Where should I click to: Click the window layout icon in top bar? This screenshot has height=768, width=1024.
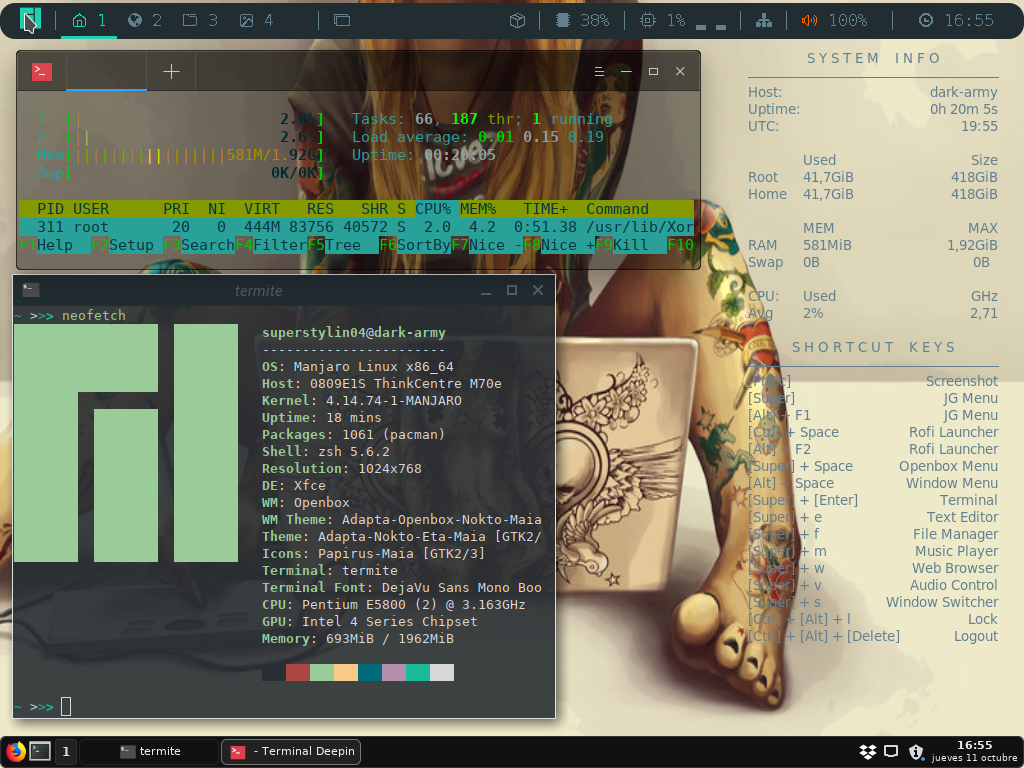coord(341,20)
